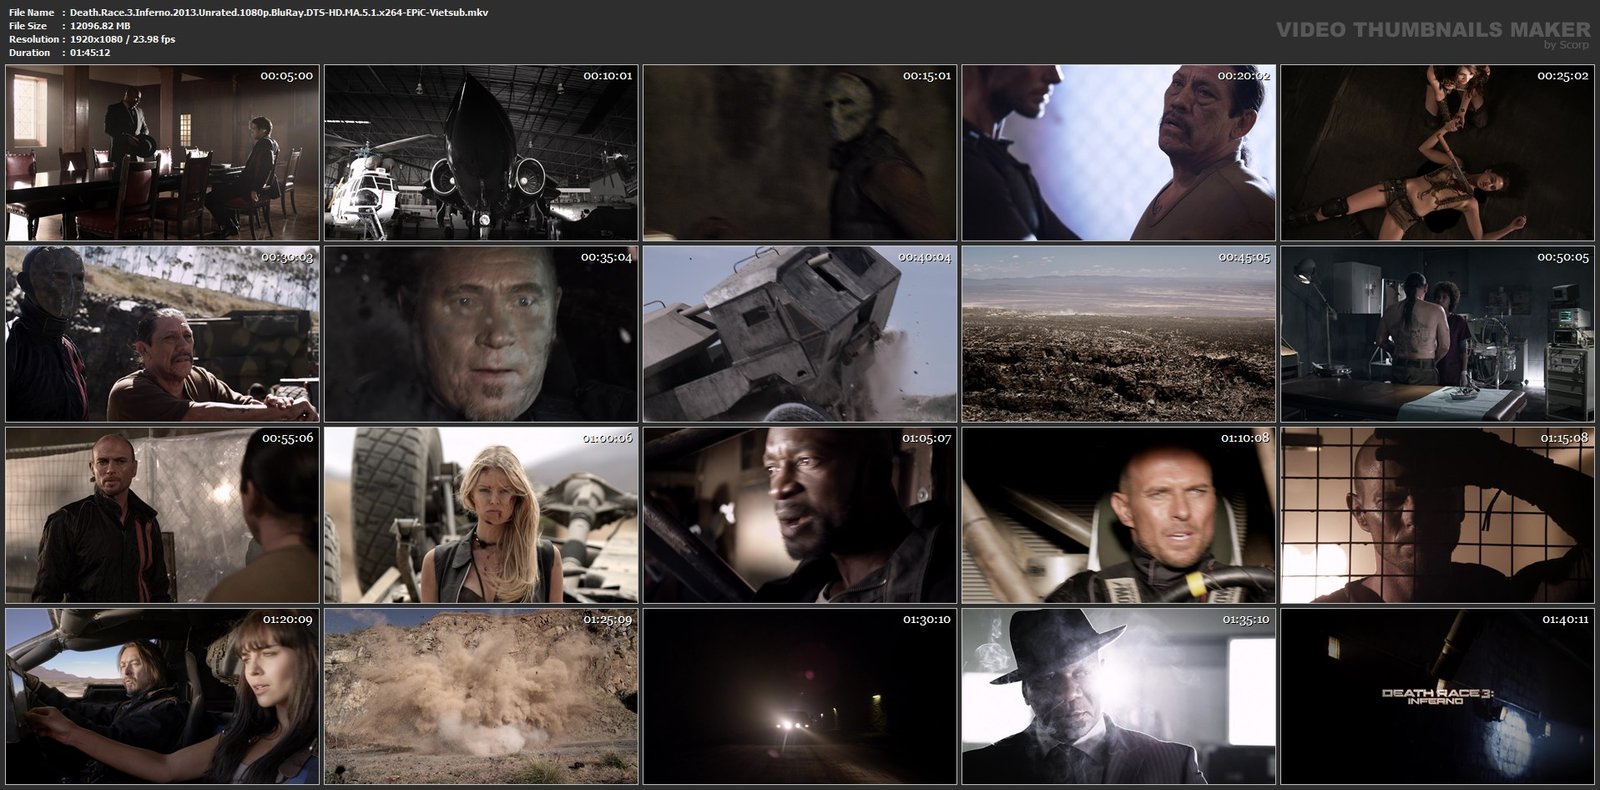Open the frame stamped 00:45:05
This screenshot has width=1600, height=790.
pos(1119,334)
